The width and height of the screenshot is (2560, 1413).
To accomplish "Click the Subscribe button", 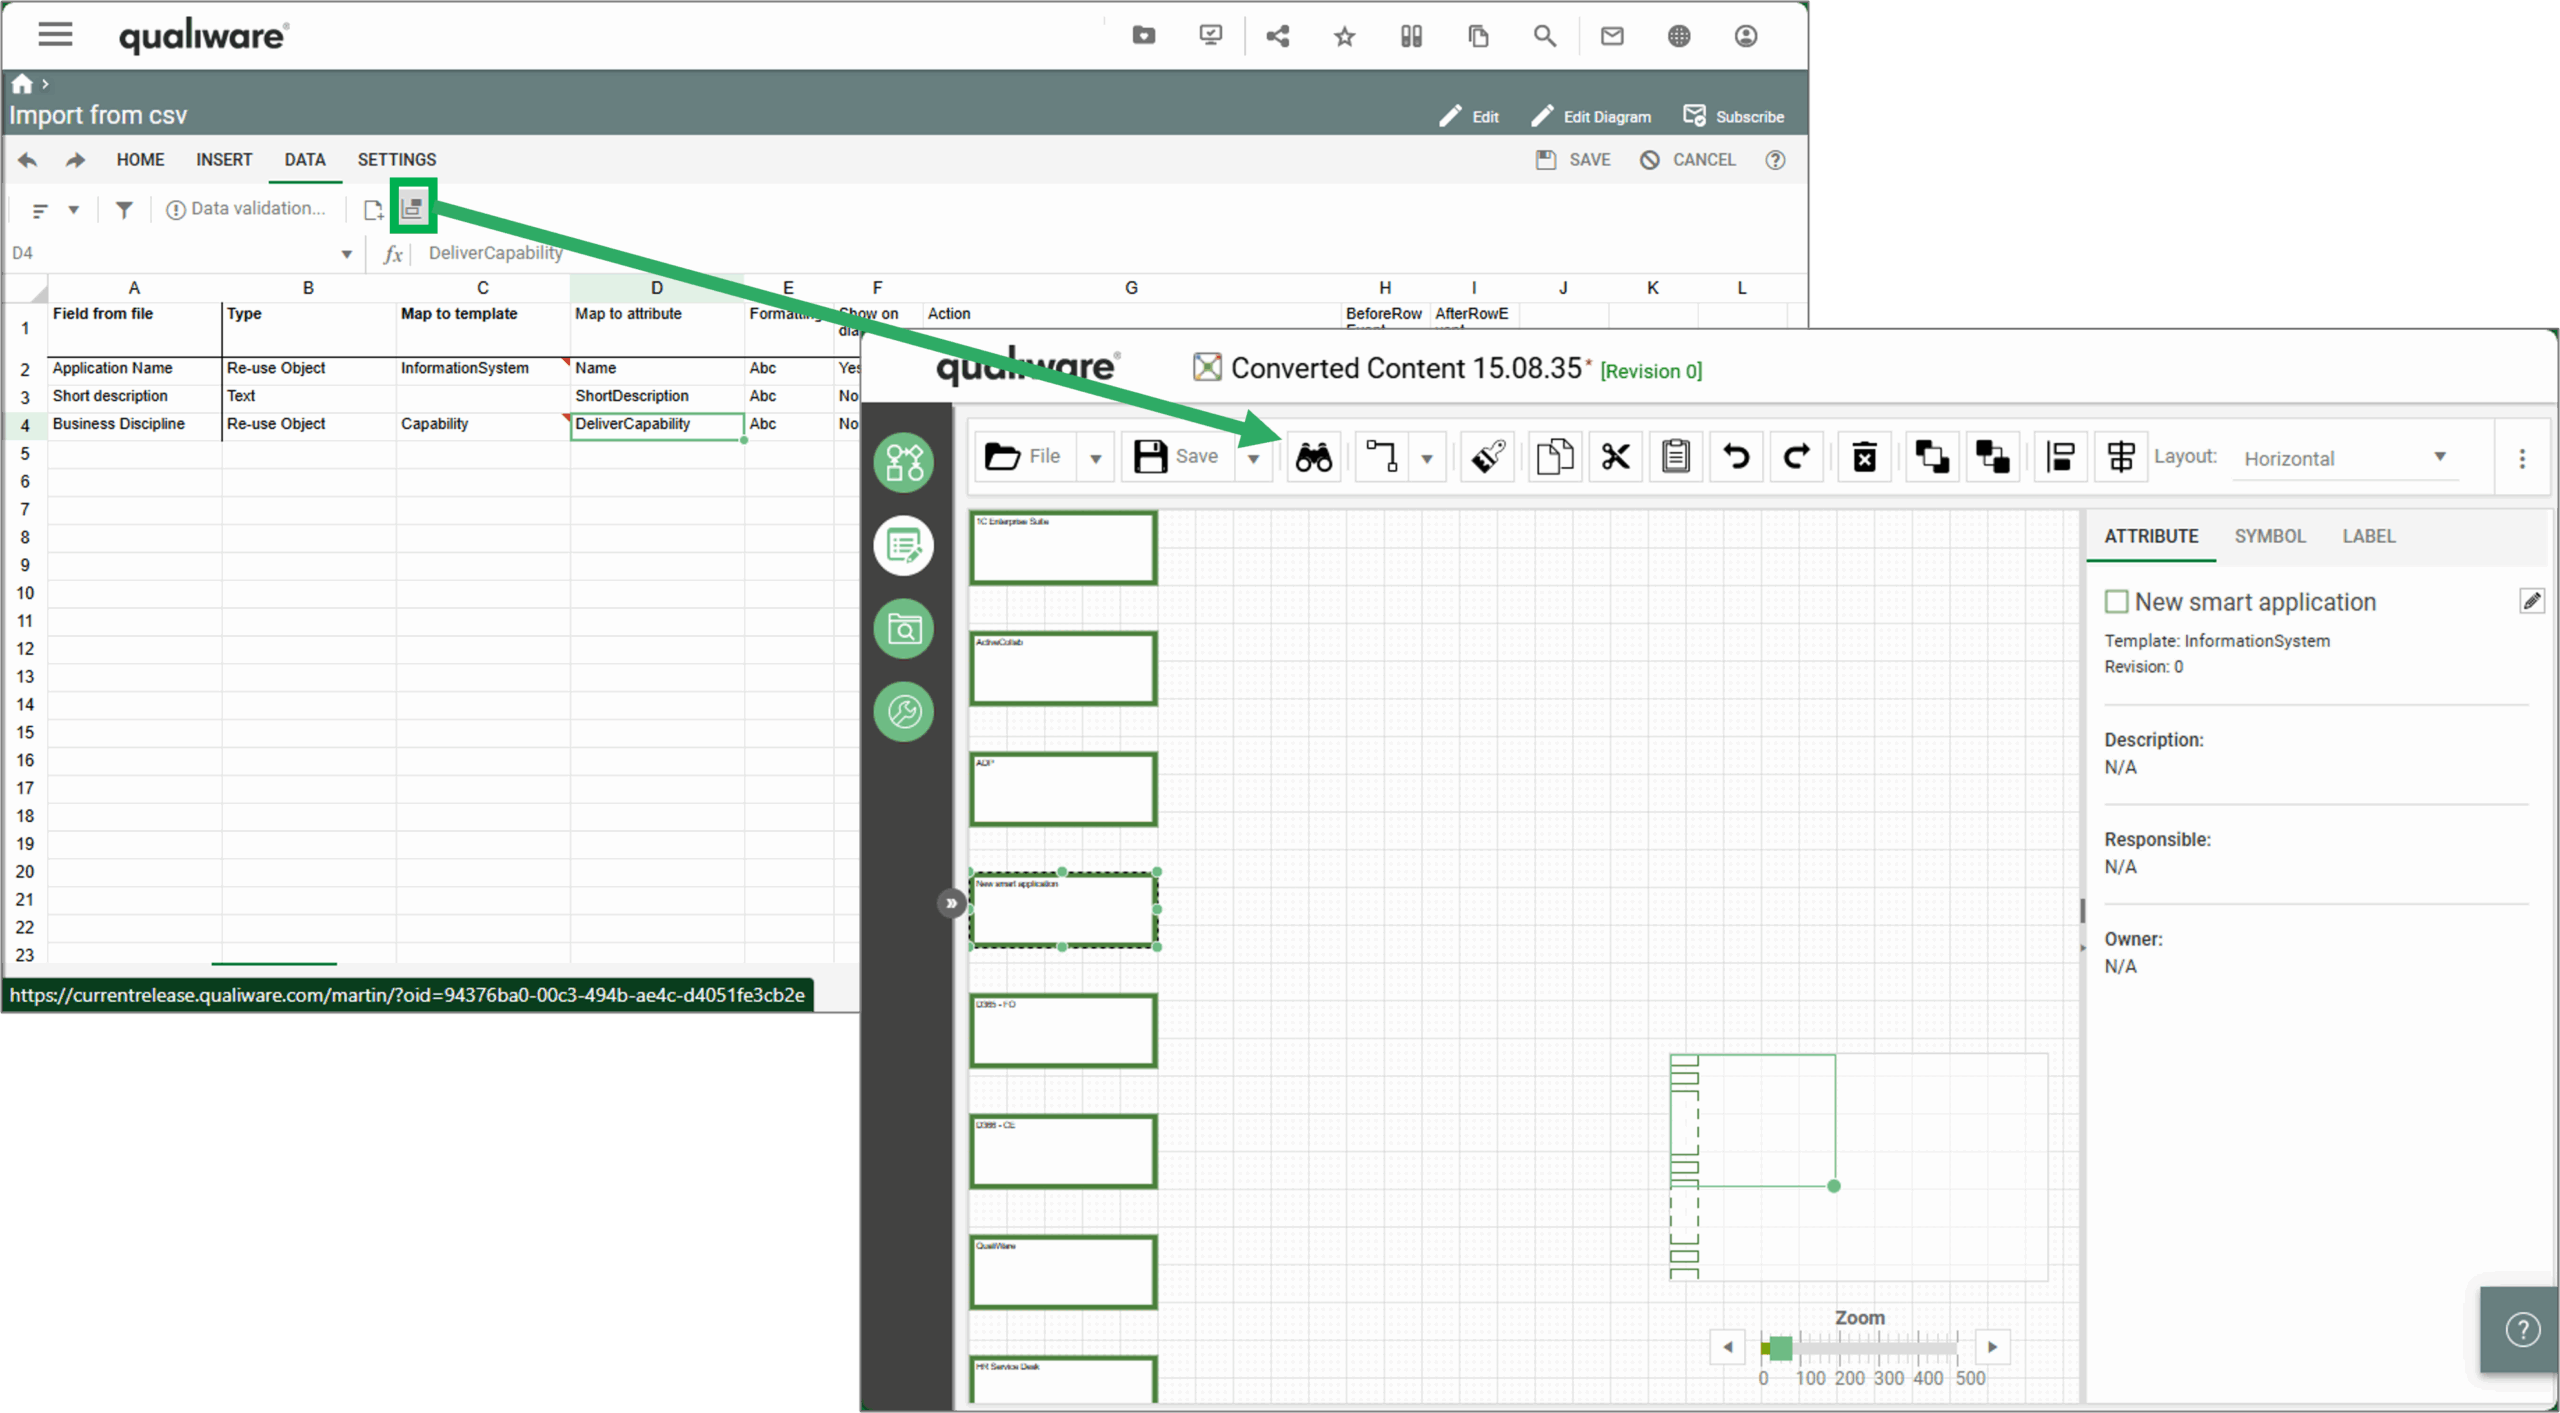I will click(1734, 117).
